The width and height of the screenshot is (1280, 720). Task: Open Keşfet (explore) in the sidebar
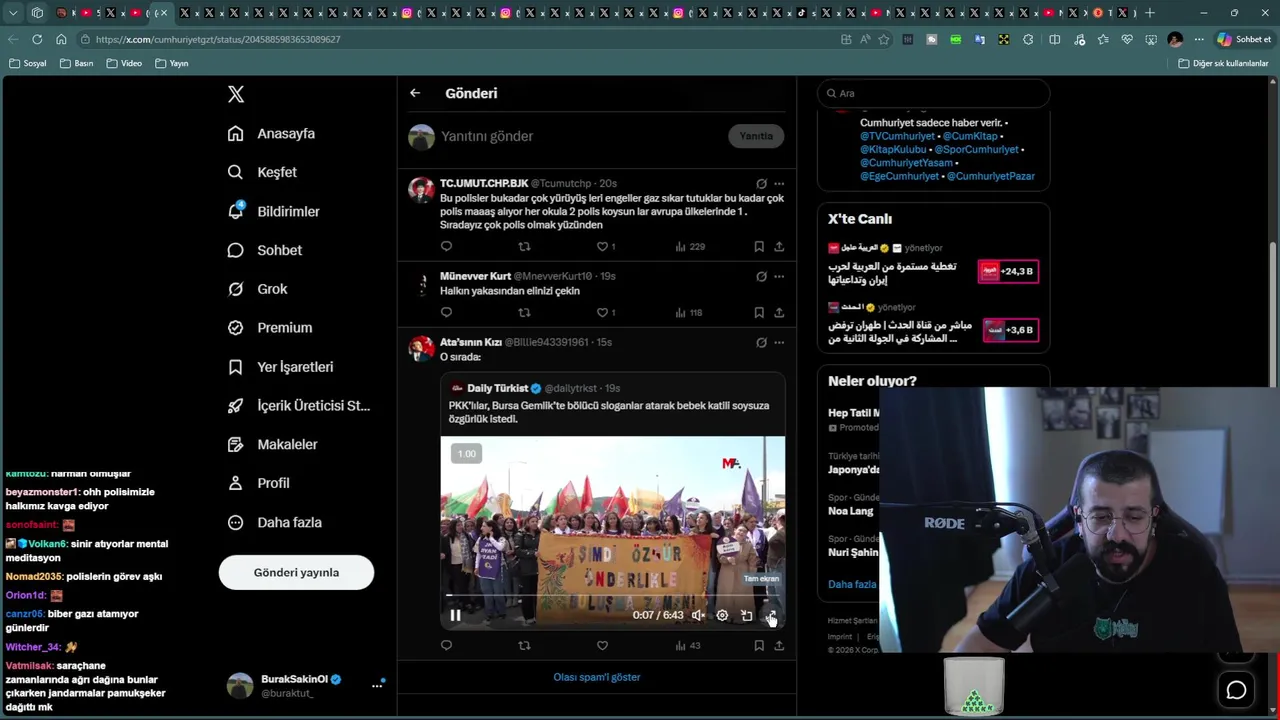click(x=262, y=172)
